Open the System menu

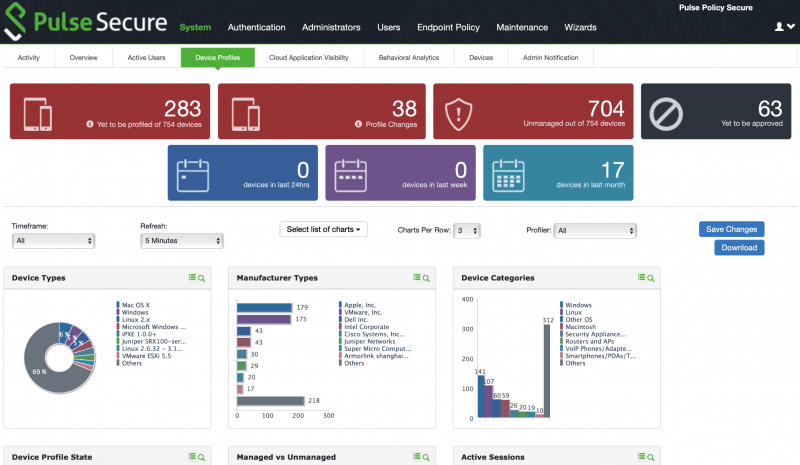pos(195,28)
